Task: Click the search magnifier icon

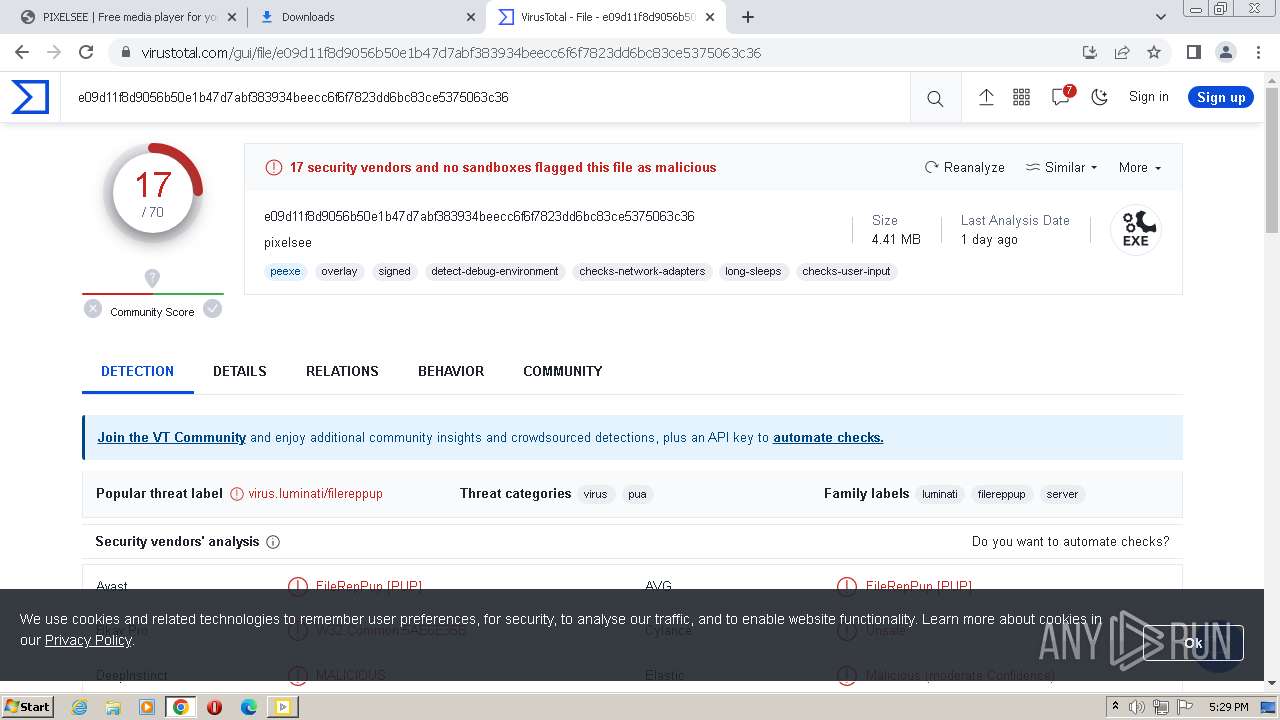Action: coord(935,98)
